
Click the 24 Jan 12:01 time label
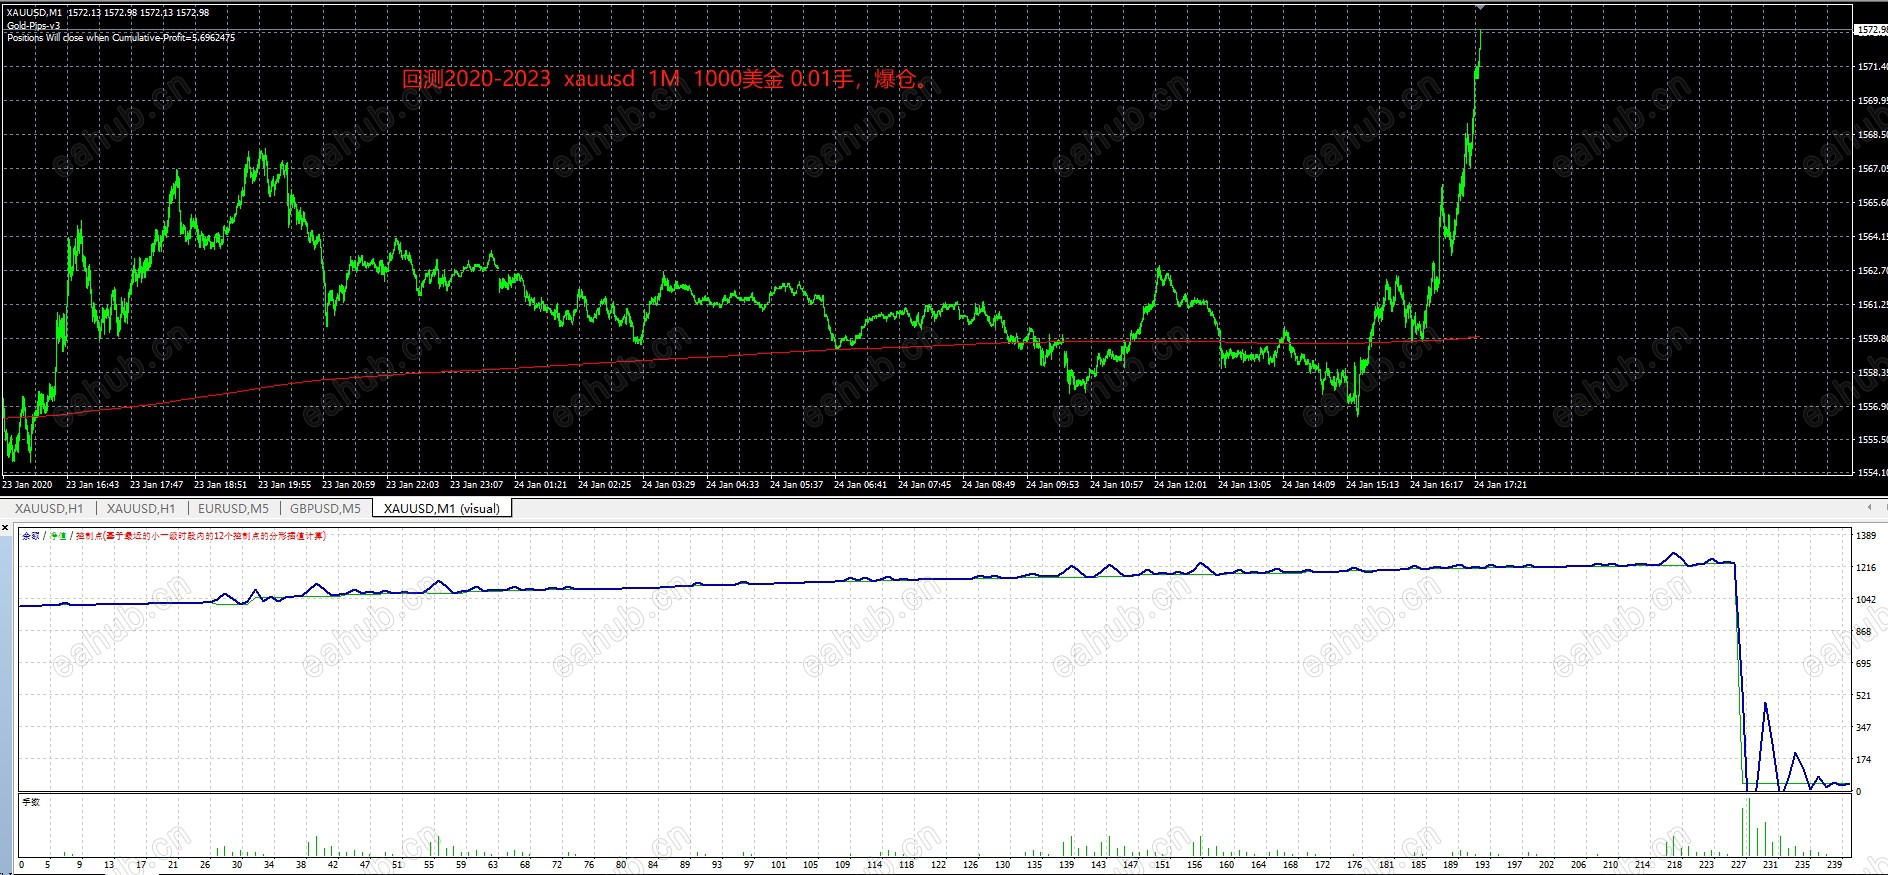[x=1180, y=485]
